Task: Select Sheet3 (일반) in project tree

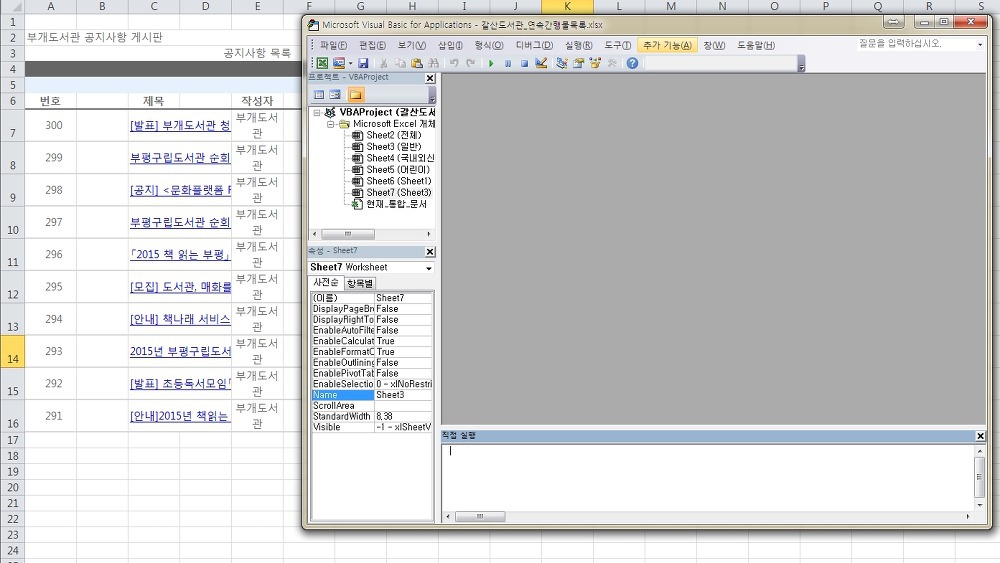Action: click(393, 147)
